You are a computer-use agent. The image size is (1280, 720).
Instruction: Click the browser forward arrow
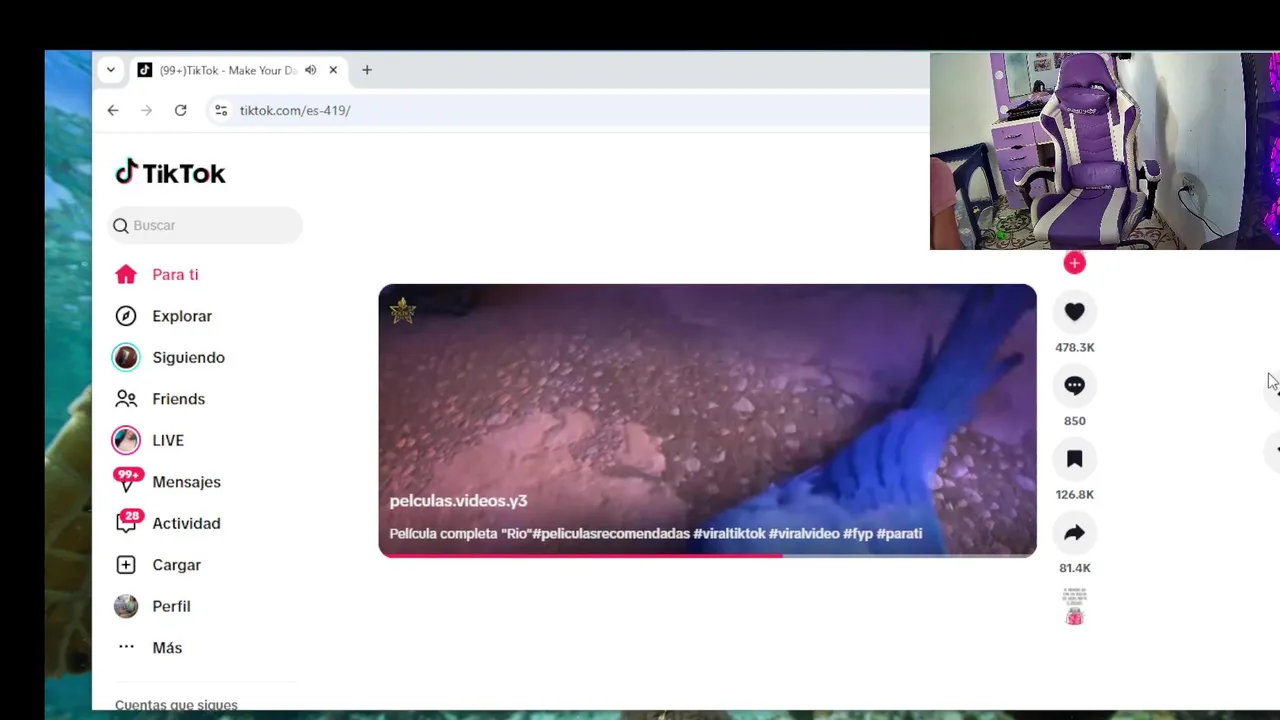click(147, 111)
